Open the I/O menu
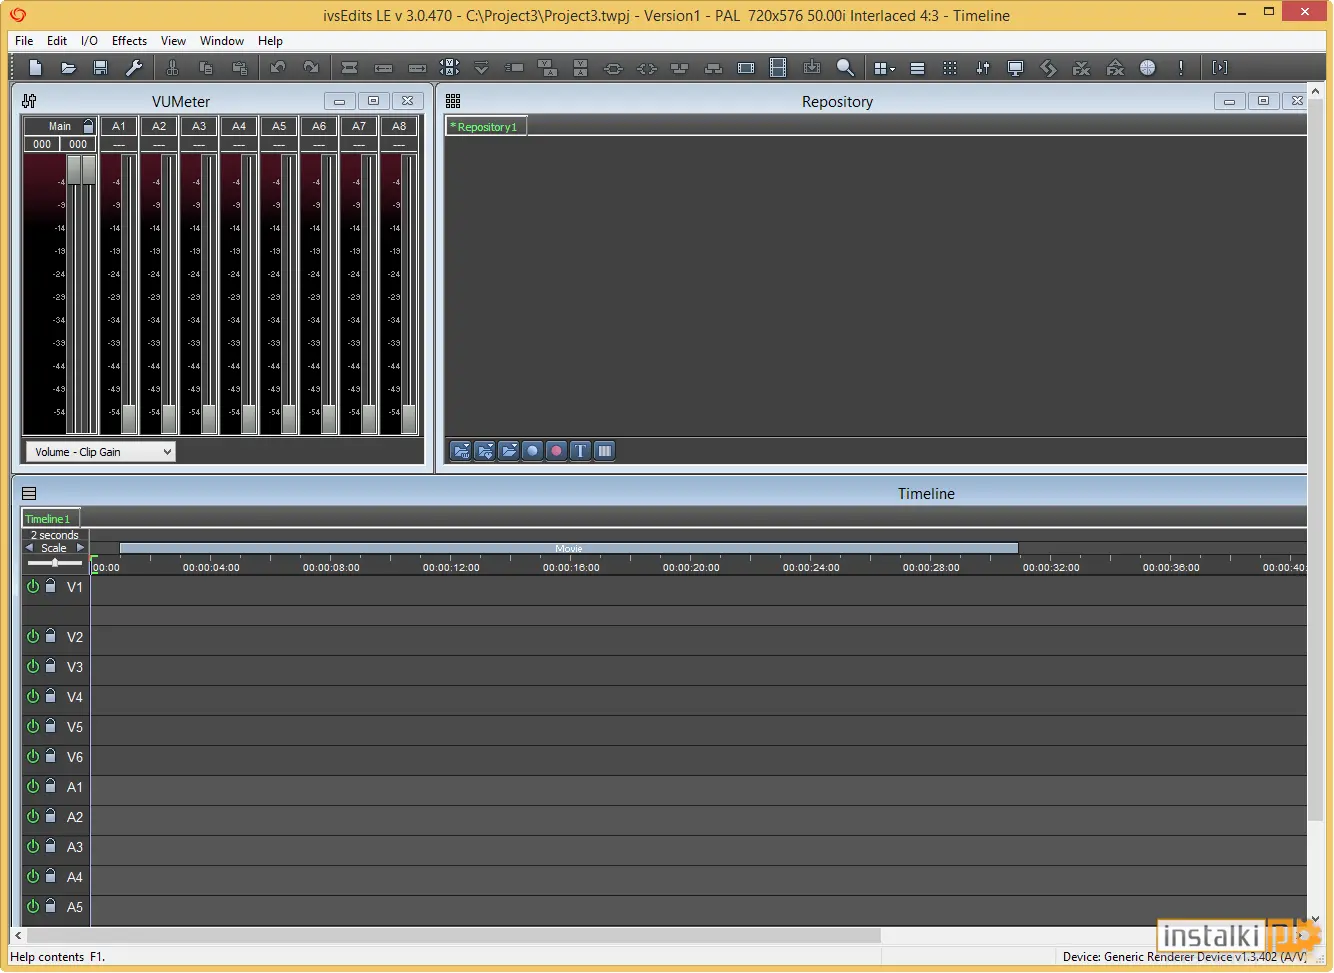 [89, 41]
